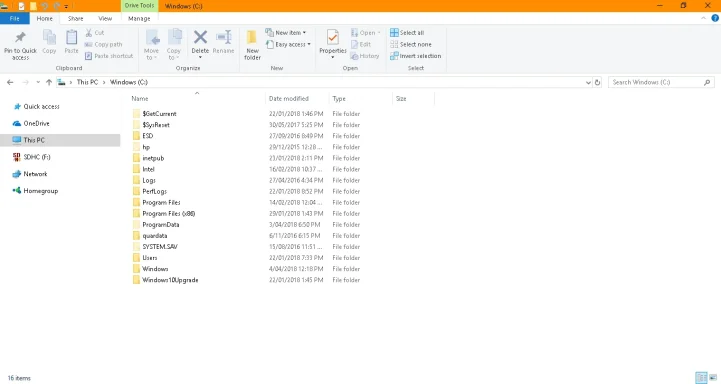The image size is (721, 384).
Task: Select the SYSTEM.SAV folder
Action: tap(160, 246)
